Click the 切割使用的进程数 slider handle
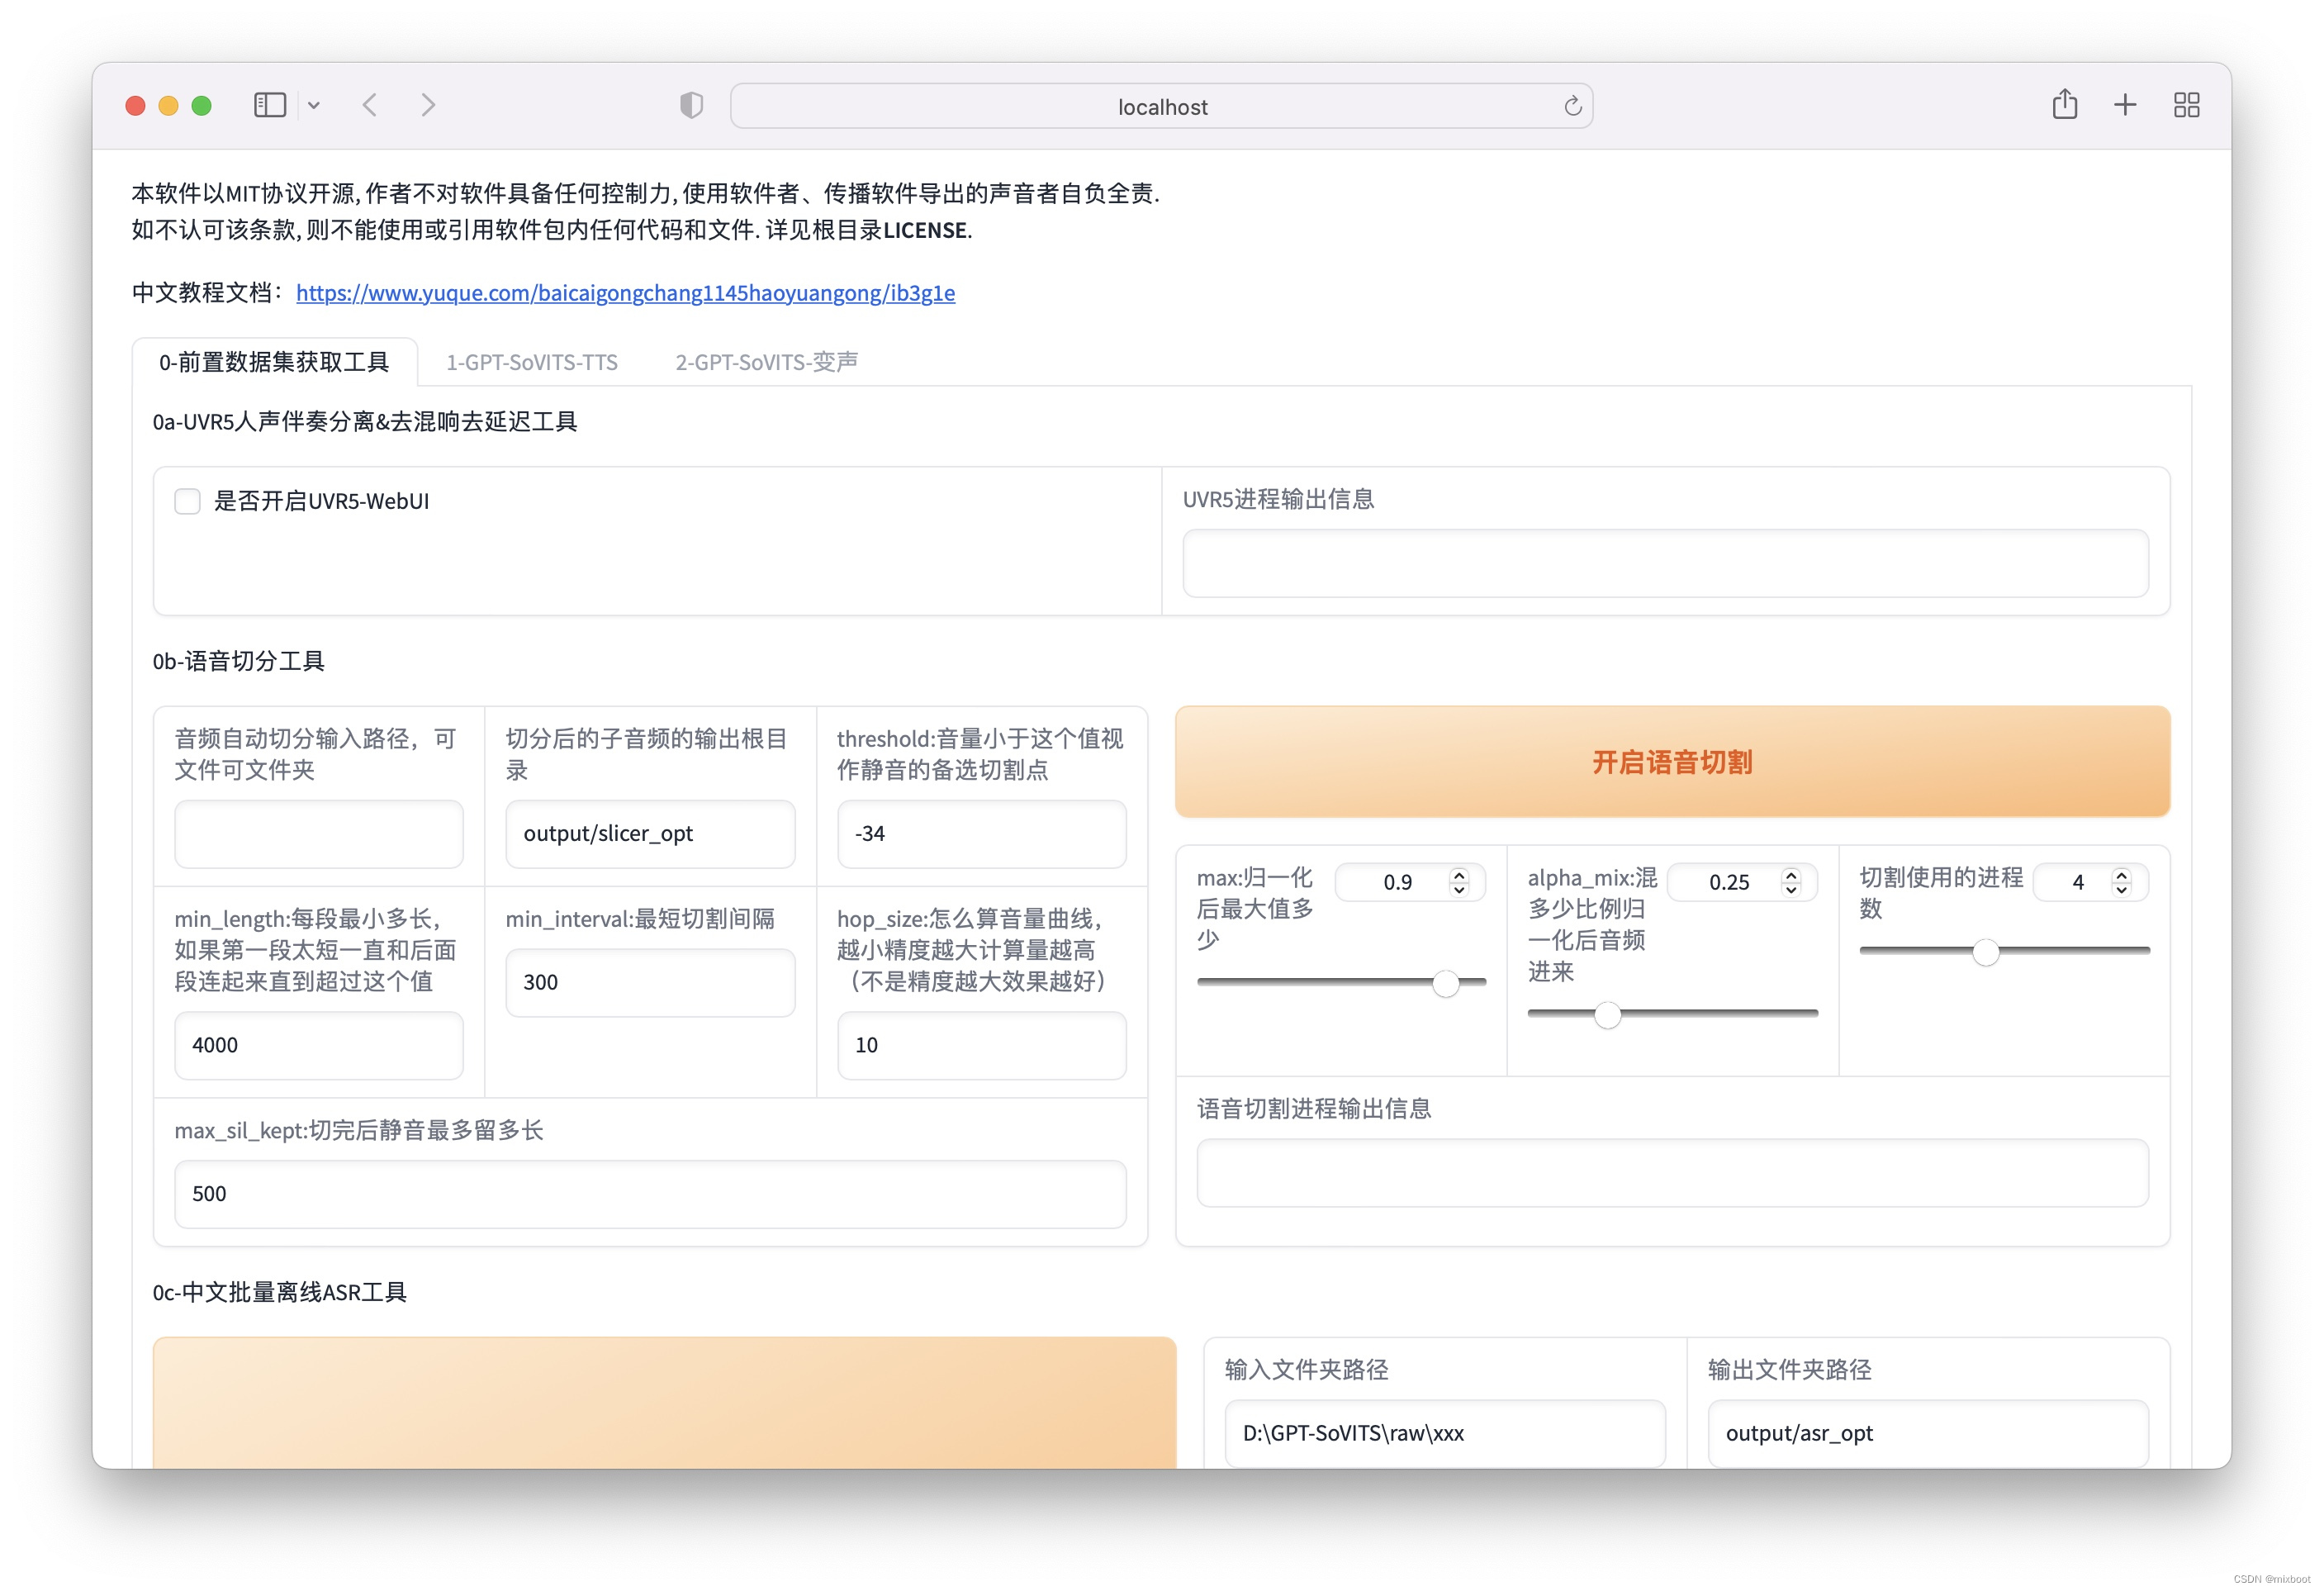The width and height of the screenshot is (2324, 1591). point(1986,952)
